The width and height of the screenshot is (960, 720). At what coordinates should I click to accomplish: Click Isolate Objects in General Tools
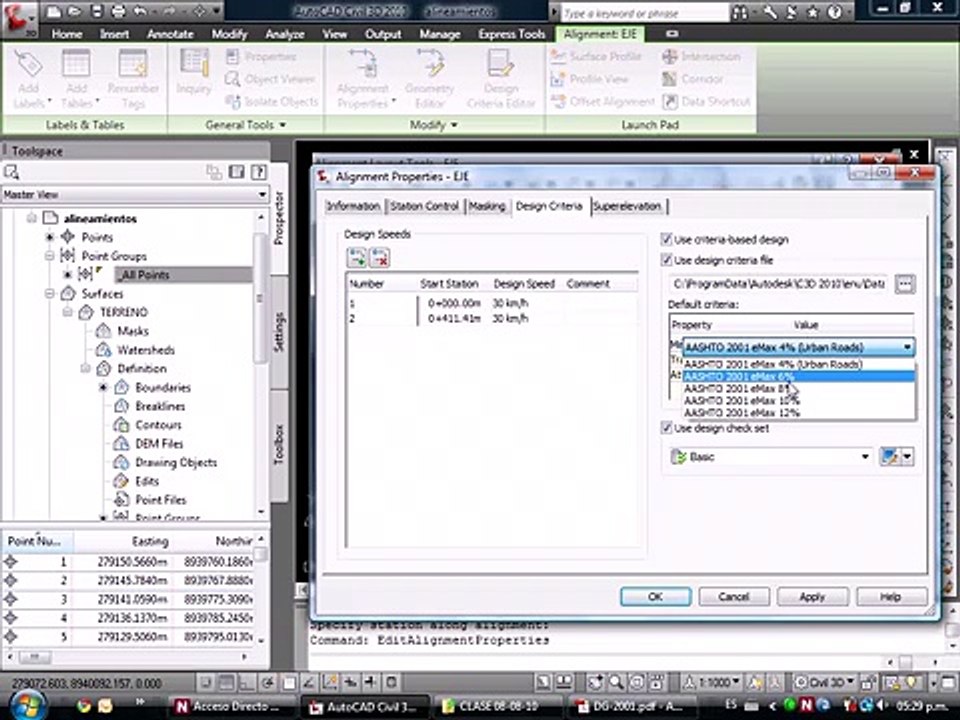[272, 102]
